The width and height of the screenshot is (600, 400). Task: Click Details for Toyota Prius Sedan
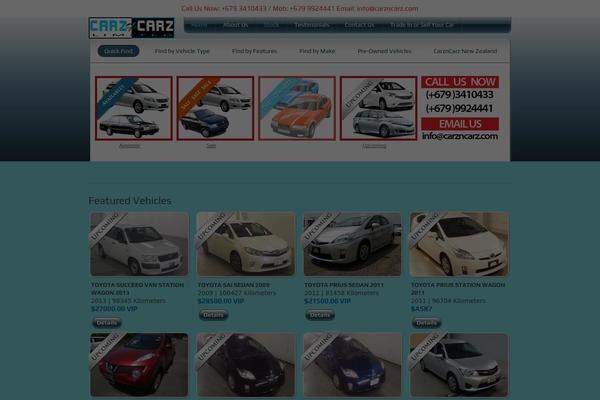(x=320, y=315)
